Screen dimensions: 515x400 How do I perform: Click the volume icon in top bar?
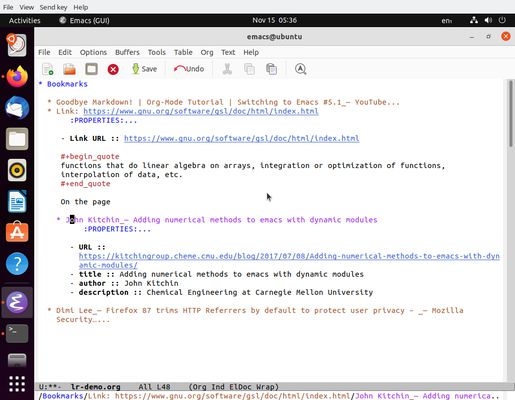pyautogui.click(x=488, y=20)
